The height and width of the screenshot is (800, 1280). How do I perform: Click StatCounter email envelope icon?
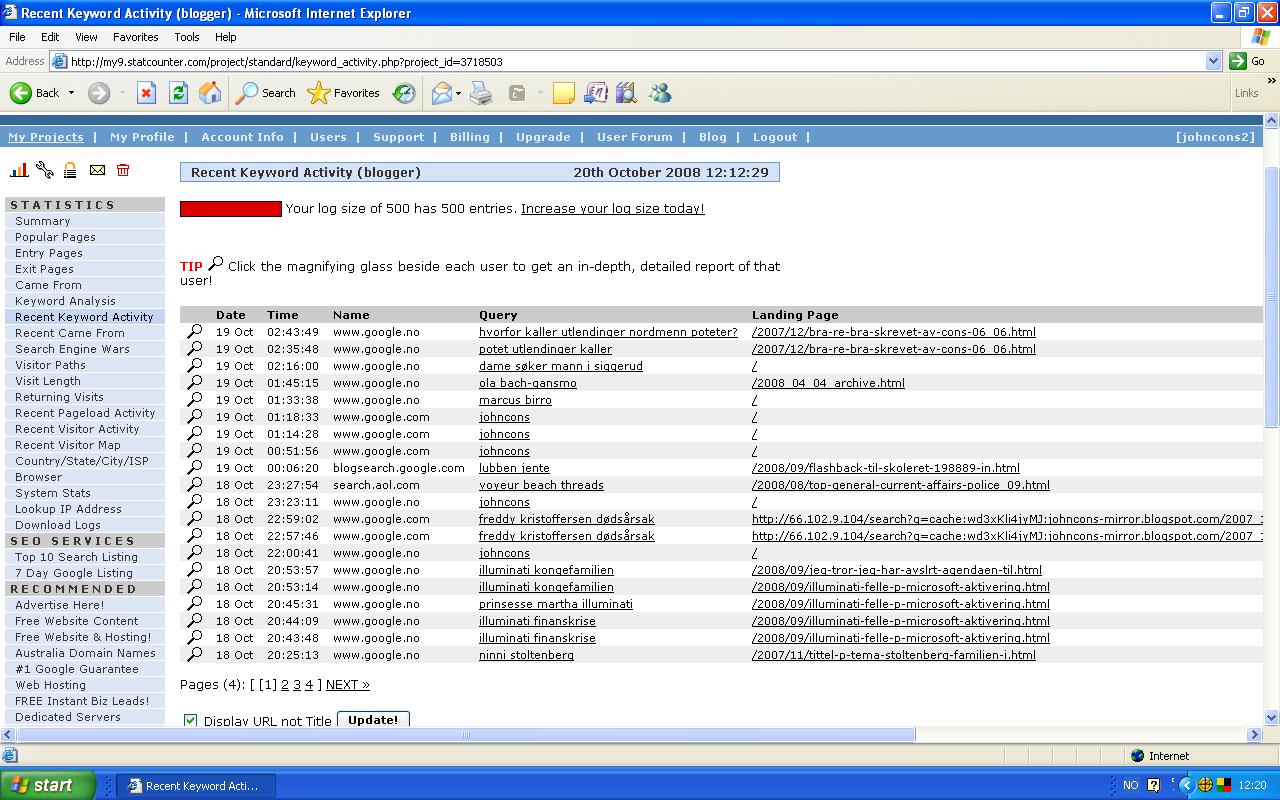[97, 170]
